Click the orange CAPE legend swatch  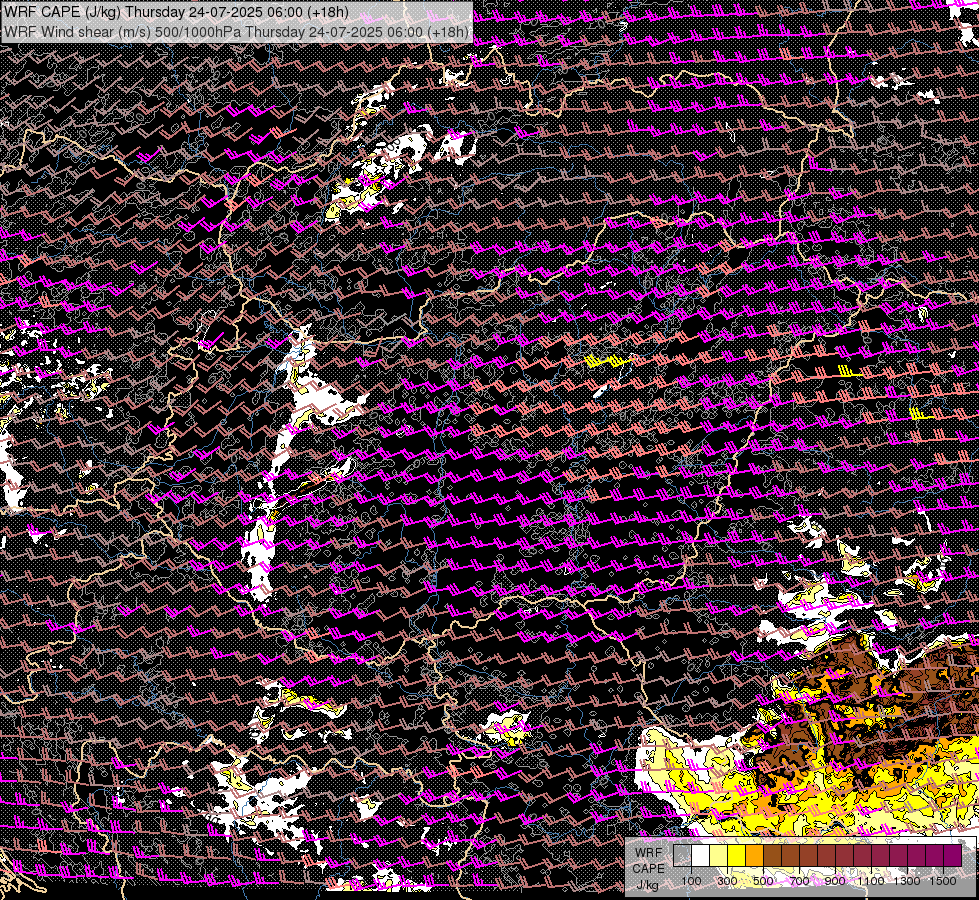754,856
